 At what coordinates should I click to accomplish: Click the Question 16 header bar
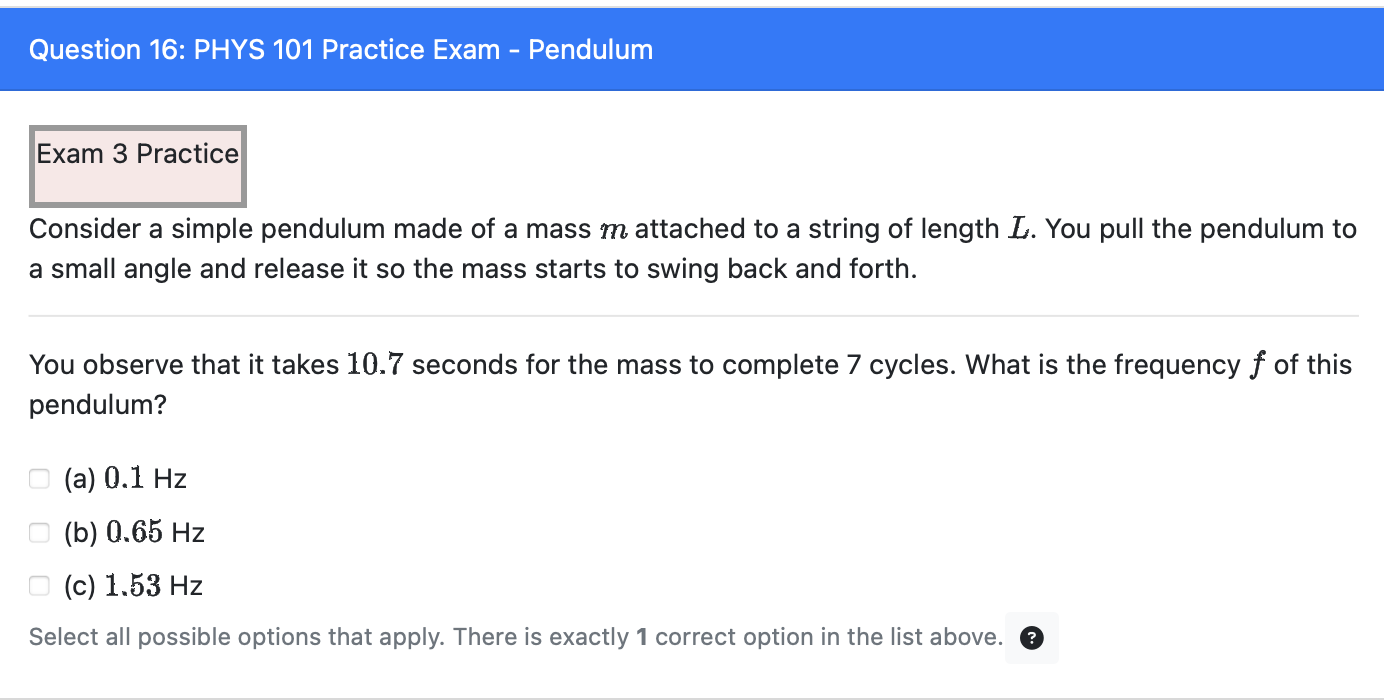(x=692, y=49)
